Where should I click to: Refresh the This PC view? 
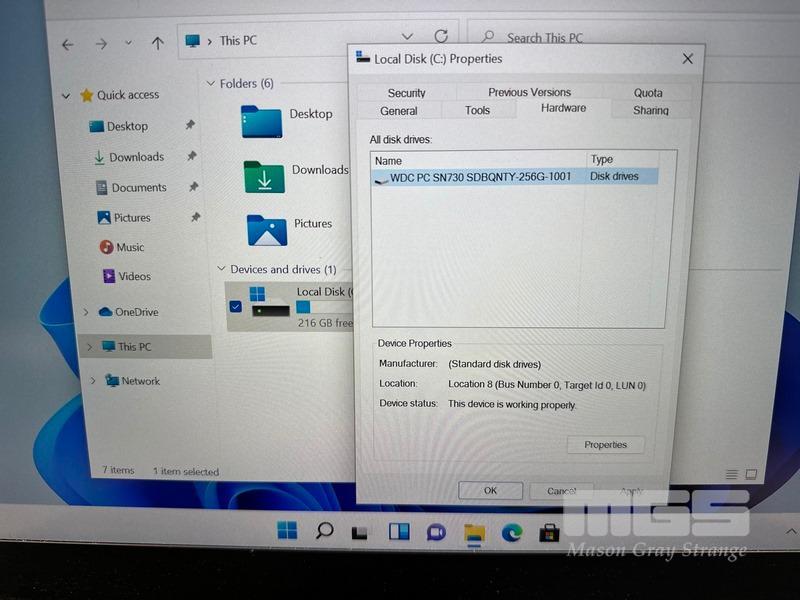click(440, 38)
